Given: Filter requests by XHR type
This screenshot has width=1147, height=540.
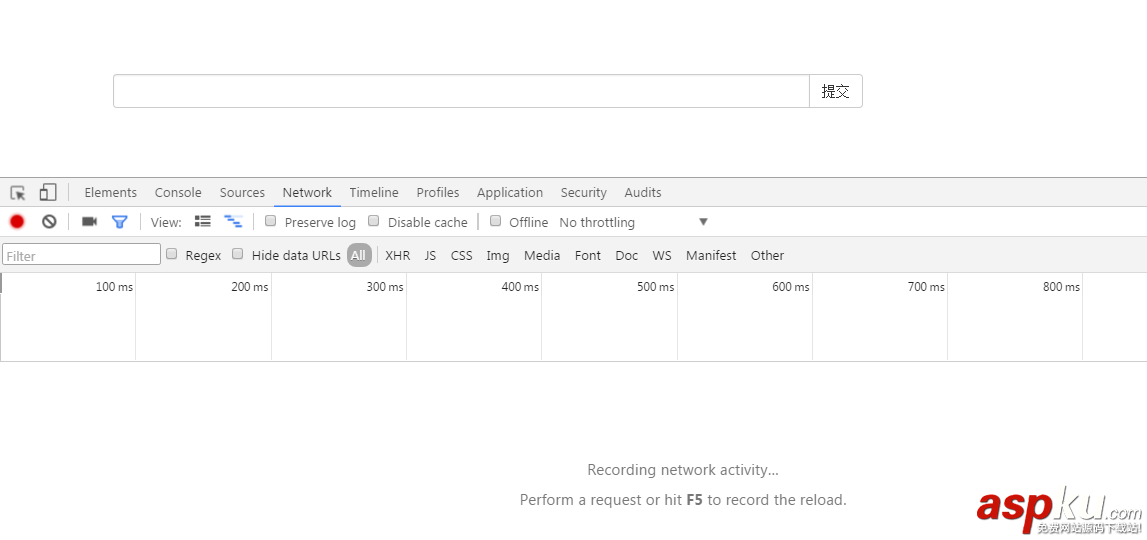Looking at the screenshot, I should coord(397,255).
